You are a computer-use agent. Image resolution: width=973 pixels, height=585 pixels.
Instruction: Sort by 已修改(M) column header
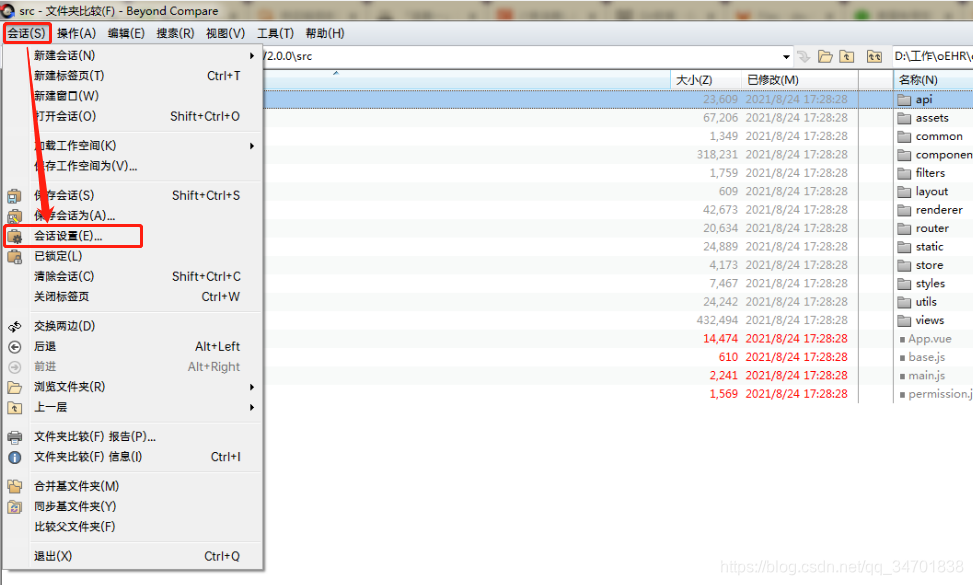[x=800, y=79]
